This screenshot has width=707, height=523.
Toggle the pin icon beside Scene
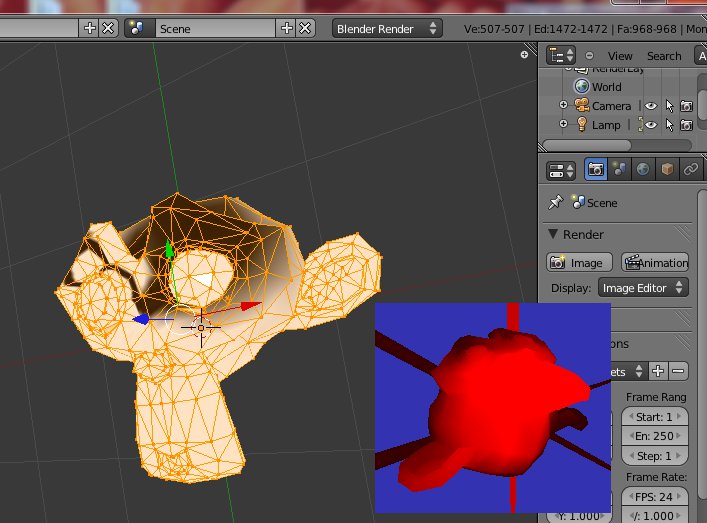tap(556, 202)
